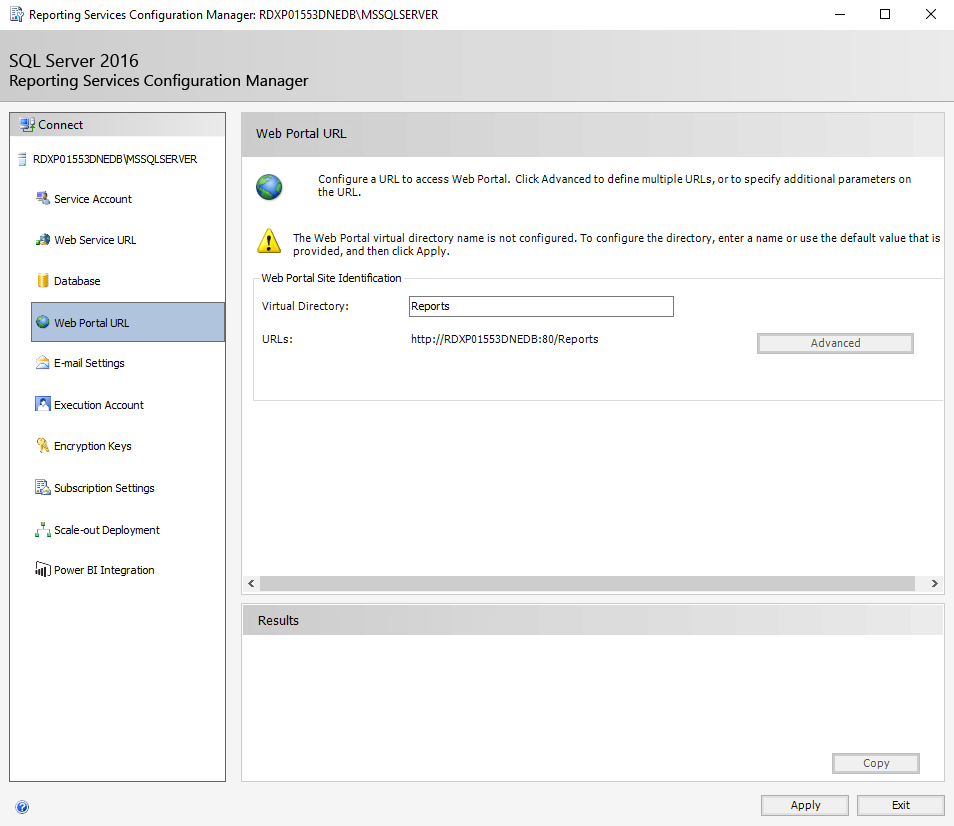Open Scale-out Deployment page
The height and width of the screenshot is (826, 954).
coord(106,530)
